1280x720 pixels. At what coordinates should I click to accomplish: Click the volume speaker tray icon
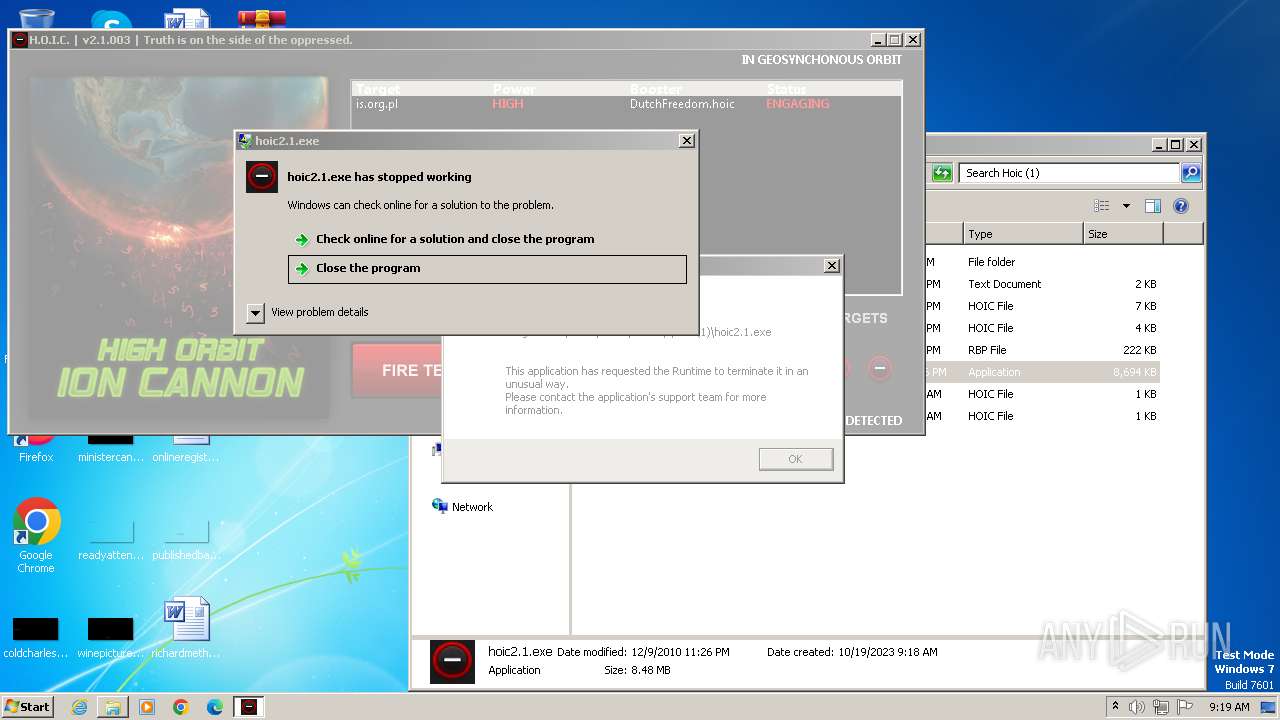pyautogui.click(x=1137, y=707)
